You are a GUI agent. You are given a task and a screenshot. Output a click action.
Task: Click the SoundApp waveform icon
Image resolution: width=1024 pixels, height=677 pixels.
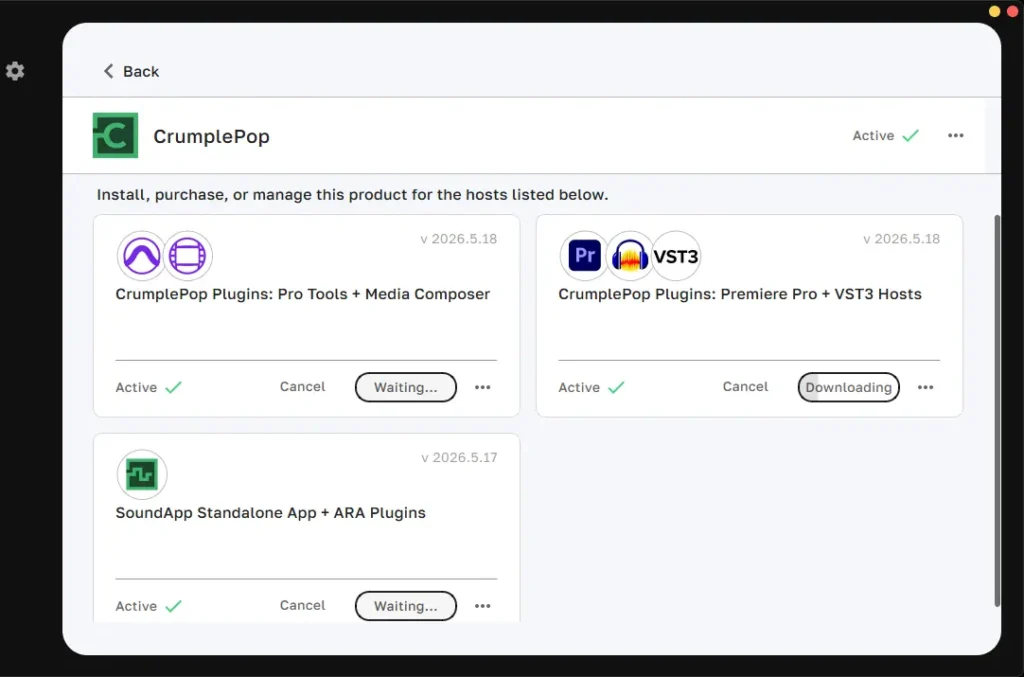click(x=142, y=474)
